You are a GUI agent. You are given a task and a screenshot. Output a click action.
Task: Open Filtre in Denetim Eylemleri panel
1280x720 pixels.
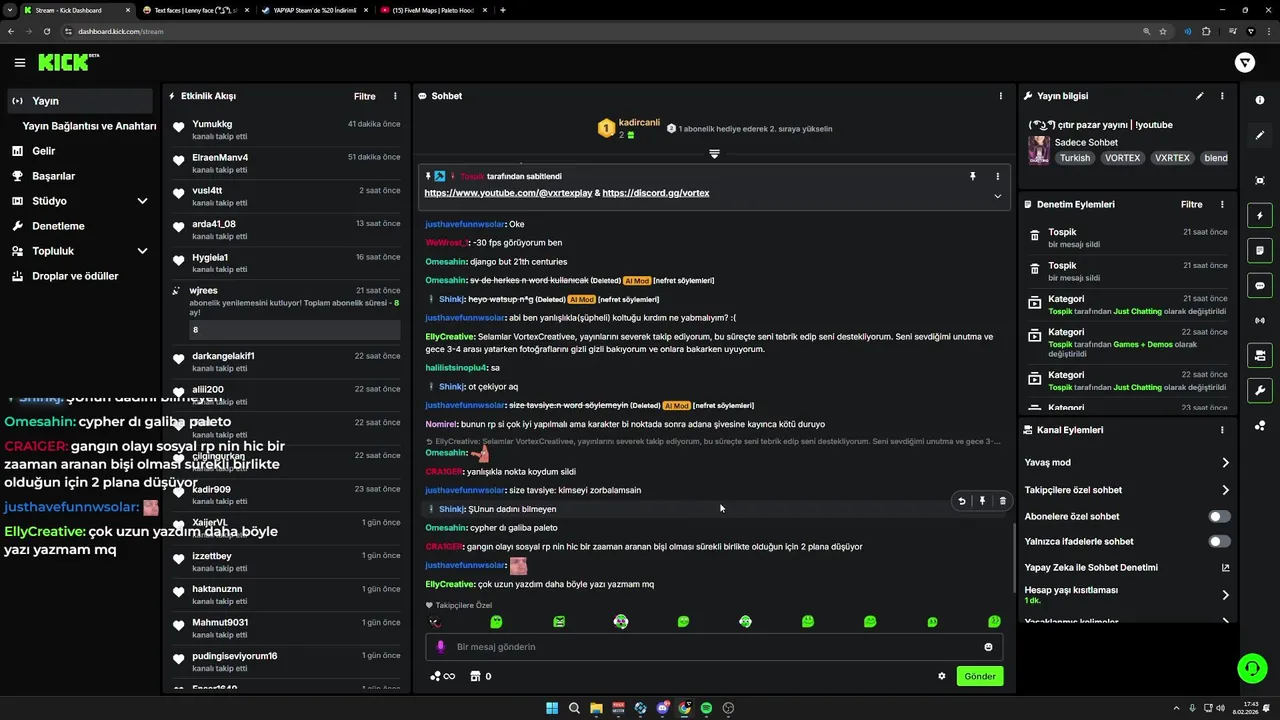click(1191, 204)
